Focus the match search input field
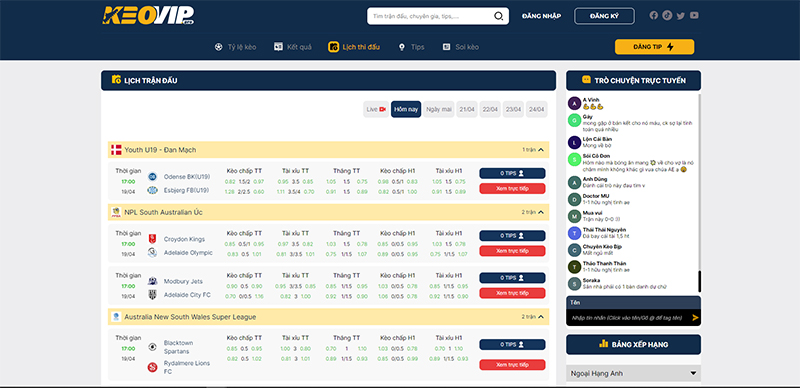Screen dimensions: 800x388 431,16
